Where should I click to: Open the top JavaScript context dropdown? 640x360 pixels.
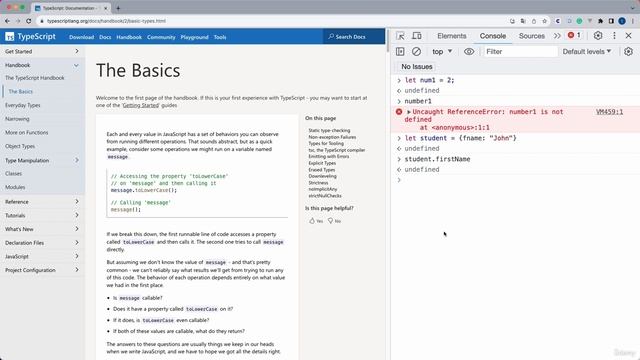coord(442,51)
